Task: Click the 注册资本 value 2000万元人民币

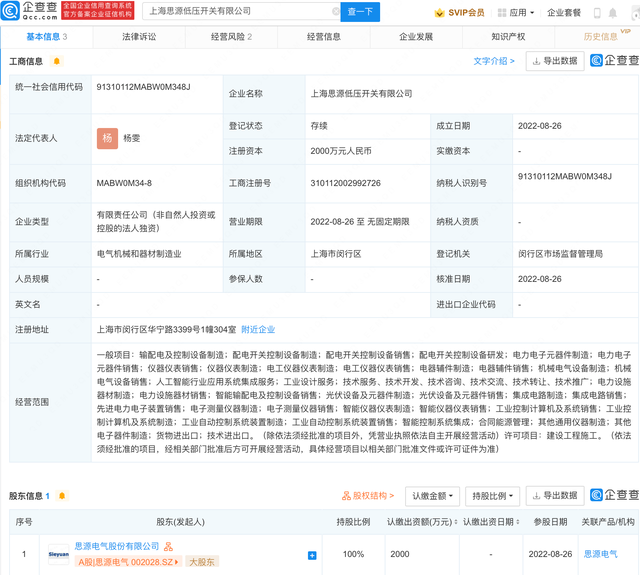Action: (341, 151)
